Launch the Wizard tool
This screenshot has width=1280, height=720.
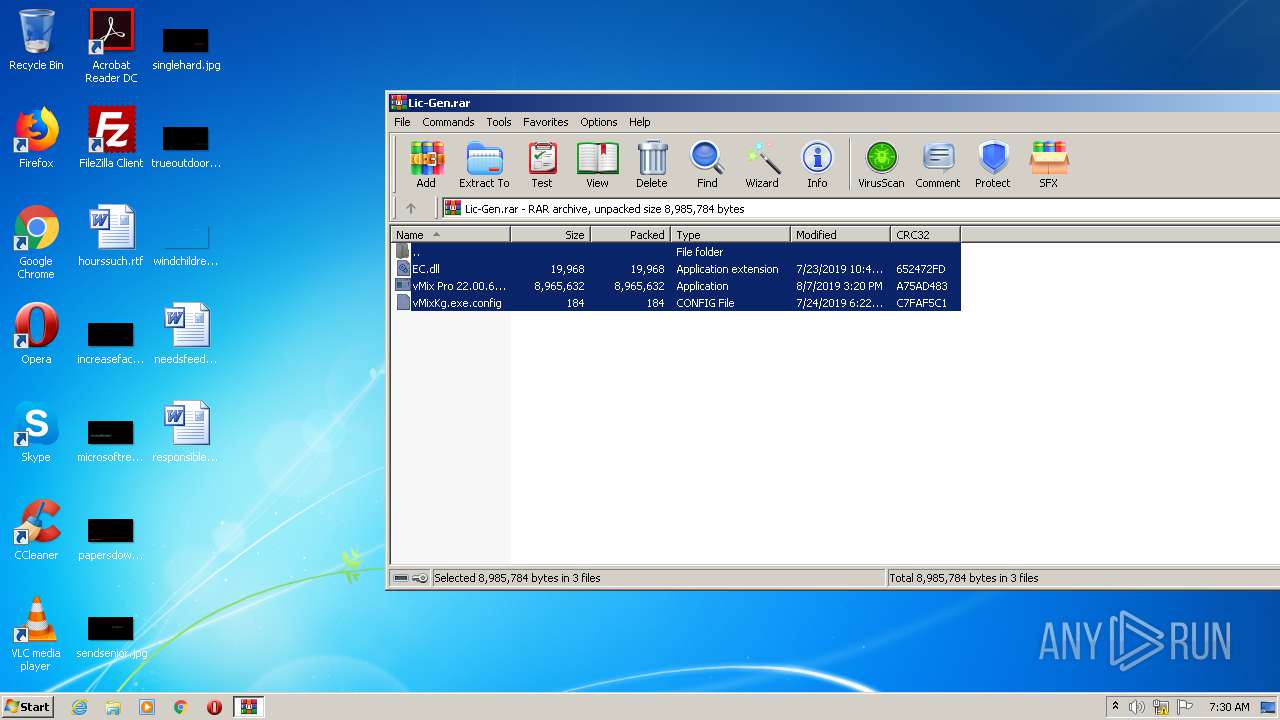click(x=762, y=165)
